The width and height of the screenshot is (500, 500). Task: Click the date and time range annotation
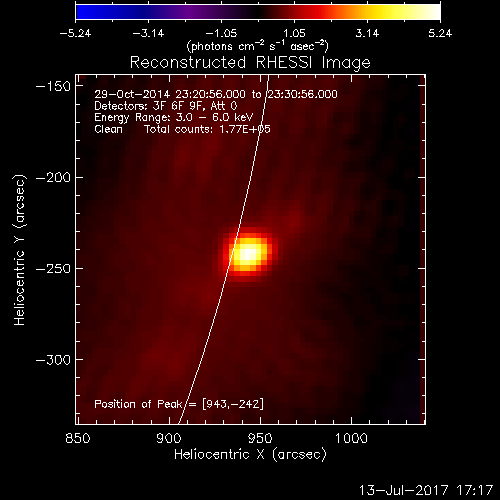216,94
